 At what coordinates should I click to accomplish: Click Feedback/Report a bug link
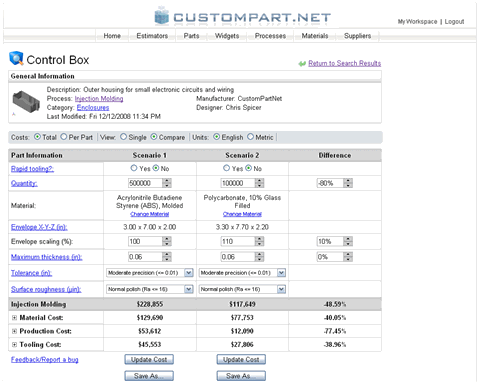pyautogui.click(x=45, y=360)
